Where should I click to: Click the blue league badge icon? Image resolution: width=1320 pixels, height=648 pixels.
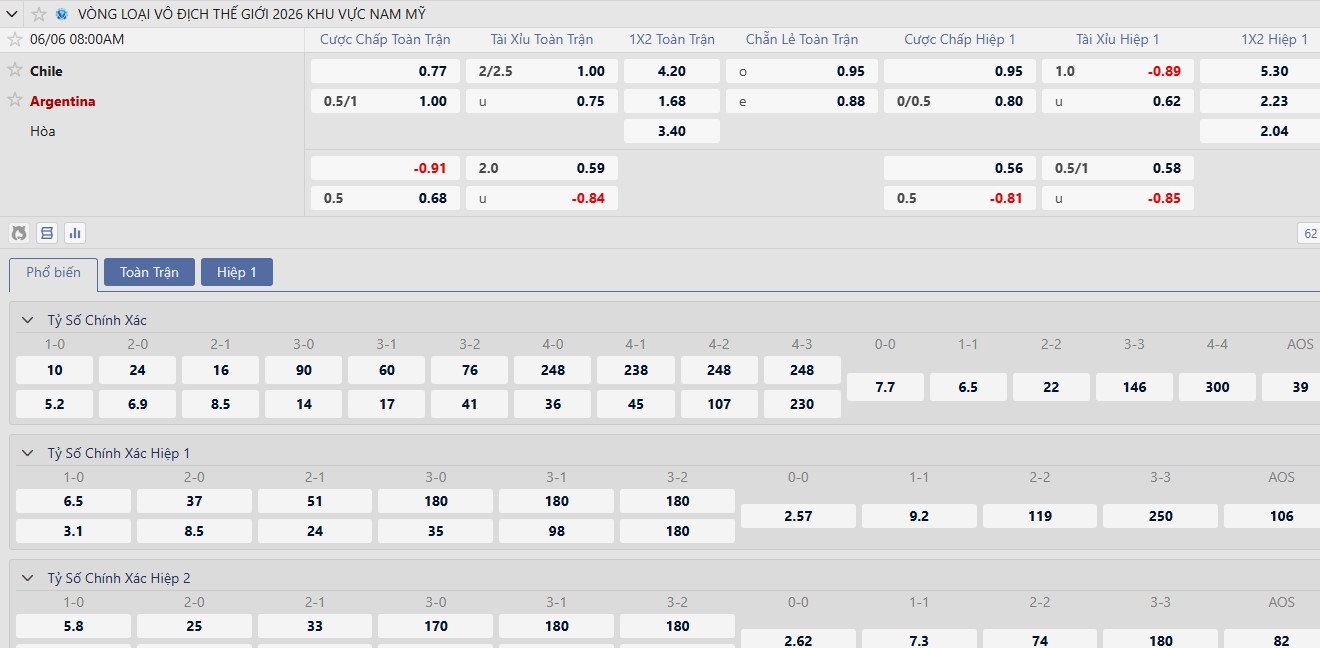[x=62, y=14]
